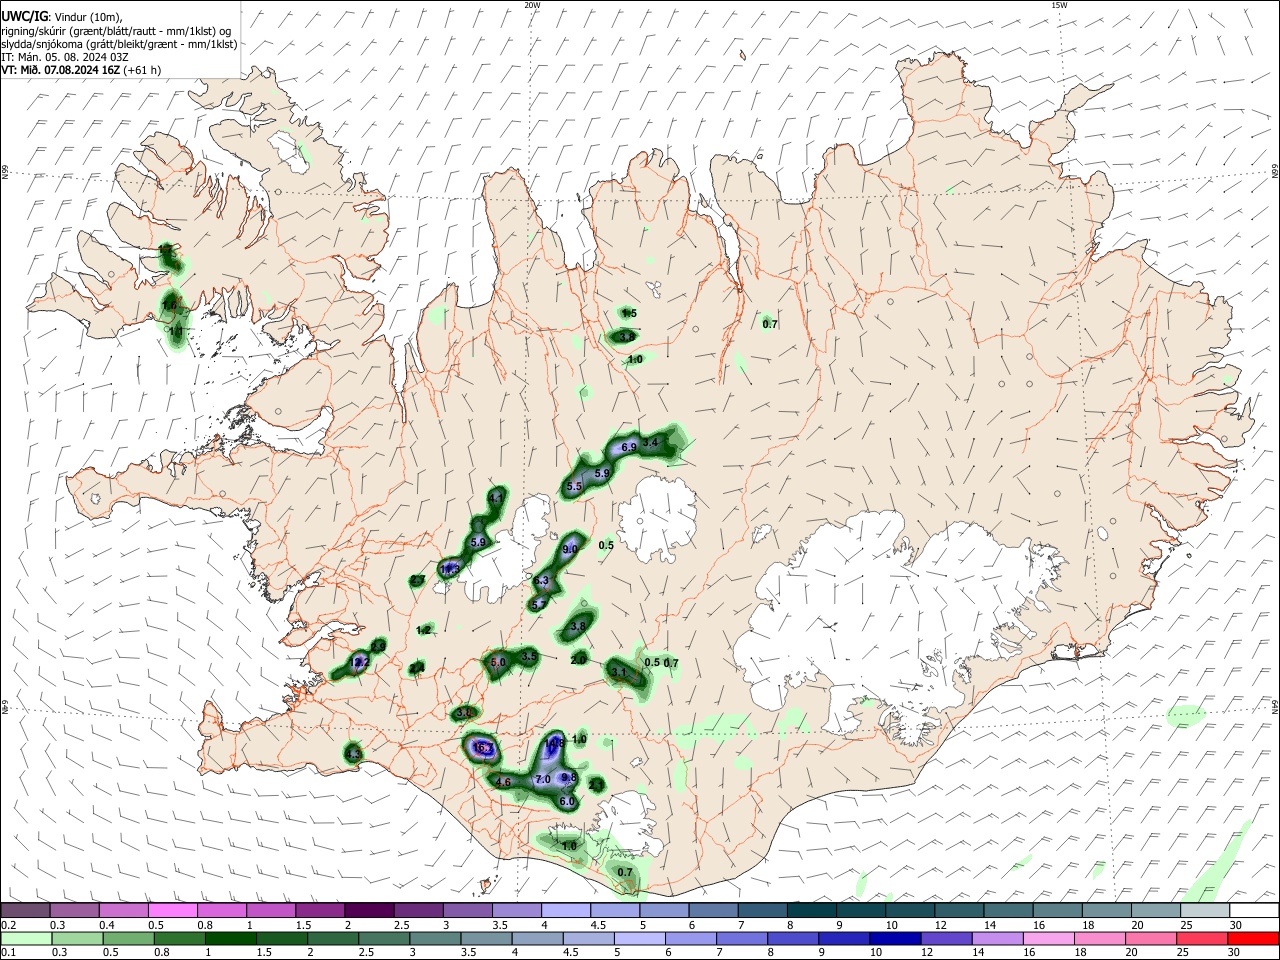Select bottom legend swatch between 8 and 9
This screenshot has width=1280, height=960.
pos(793,938)
